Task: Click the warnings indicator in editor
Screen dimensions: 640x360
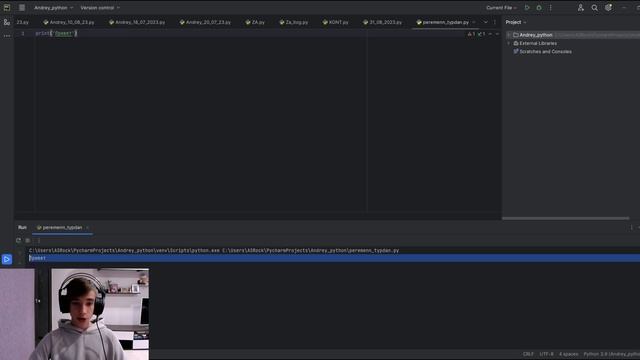Action: point(471,34)
